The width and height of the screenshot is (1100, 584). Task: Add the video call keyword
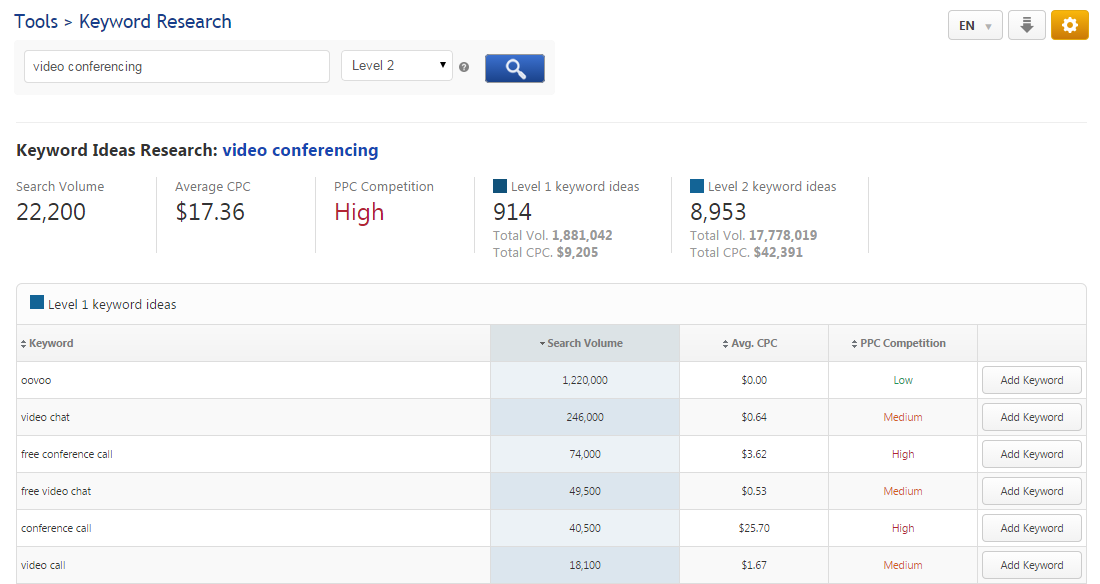coord(1031,565)
